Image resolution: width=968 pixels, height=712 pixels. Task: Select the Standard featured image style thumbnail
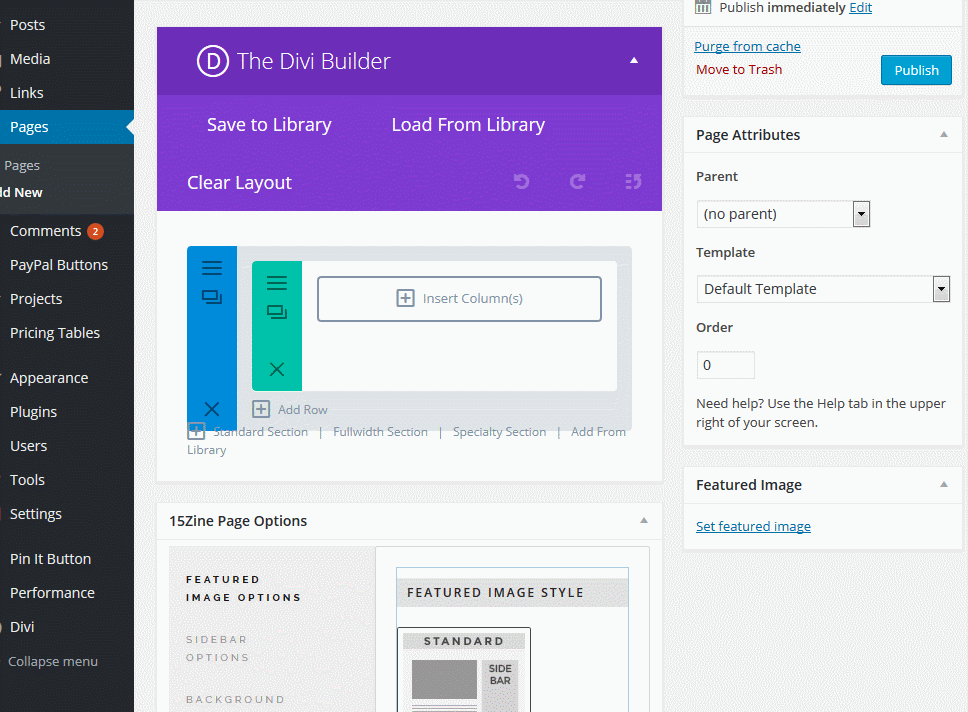click(464, 669)
